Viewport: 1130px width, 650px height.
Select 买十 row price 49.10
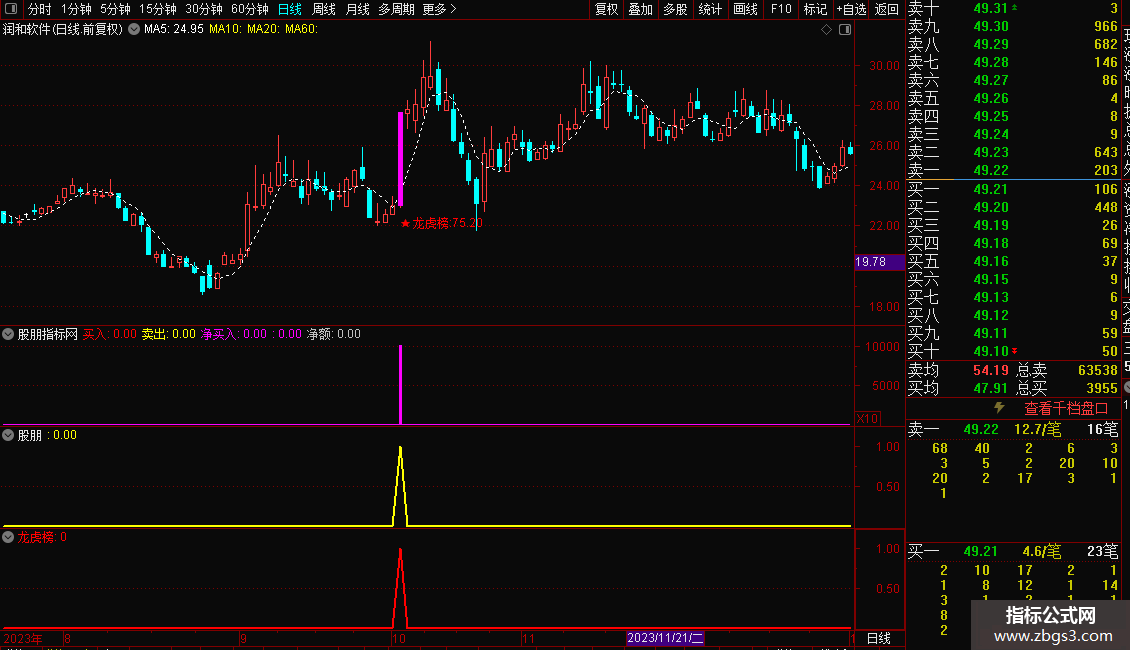tap(990, 351)
